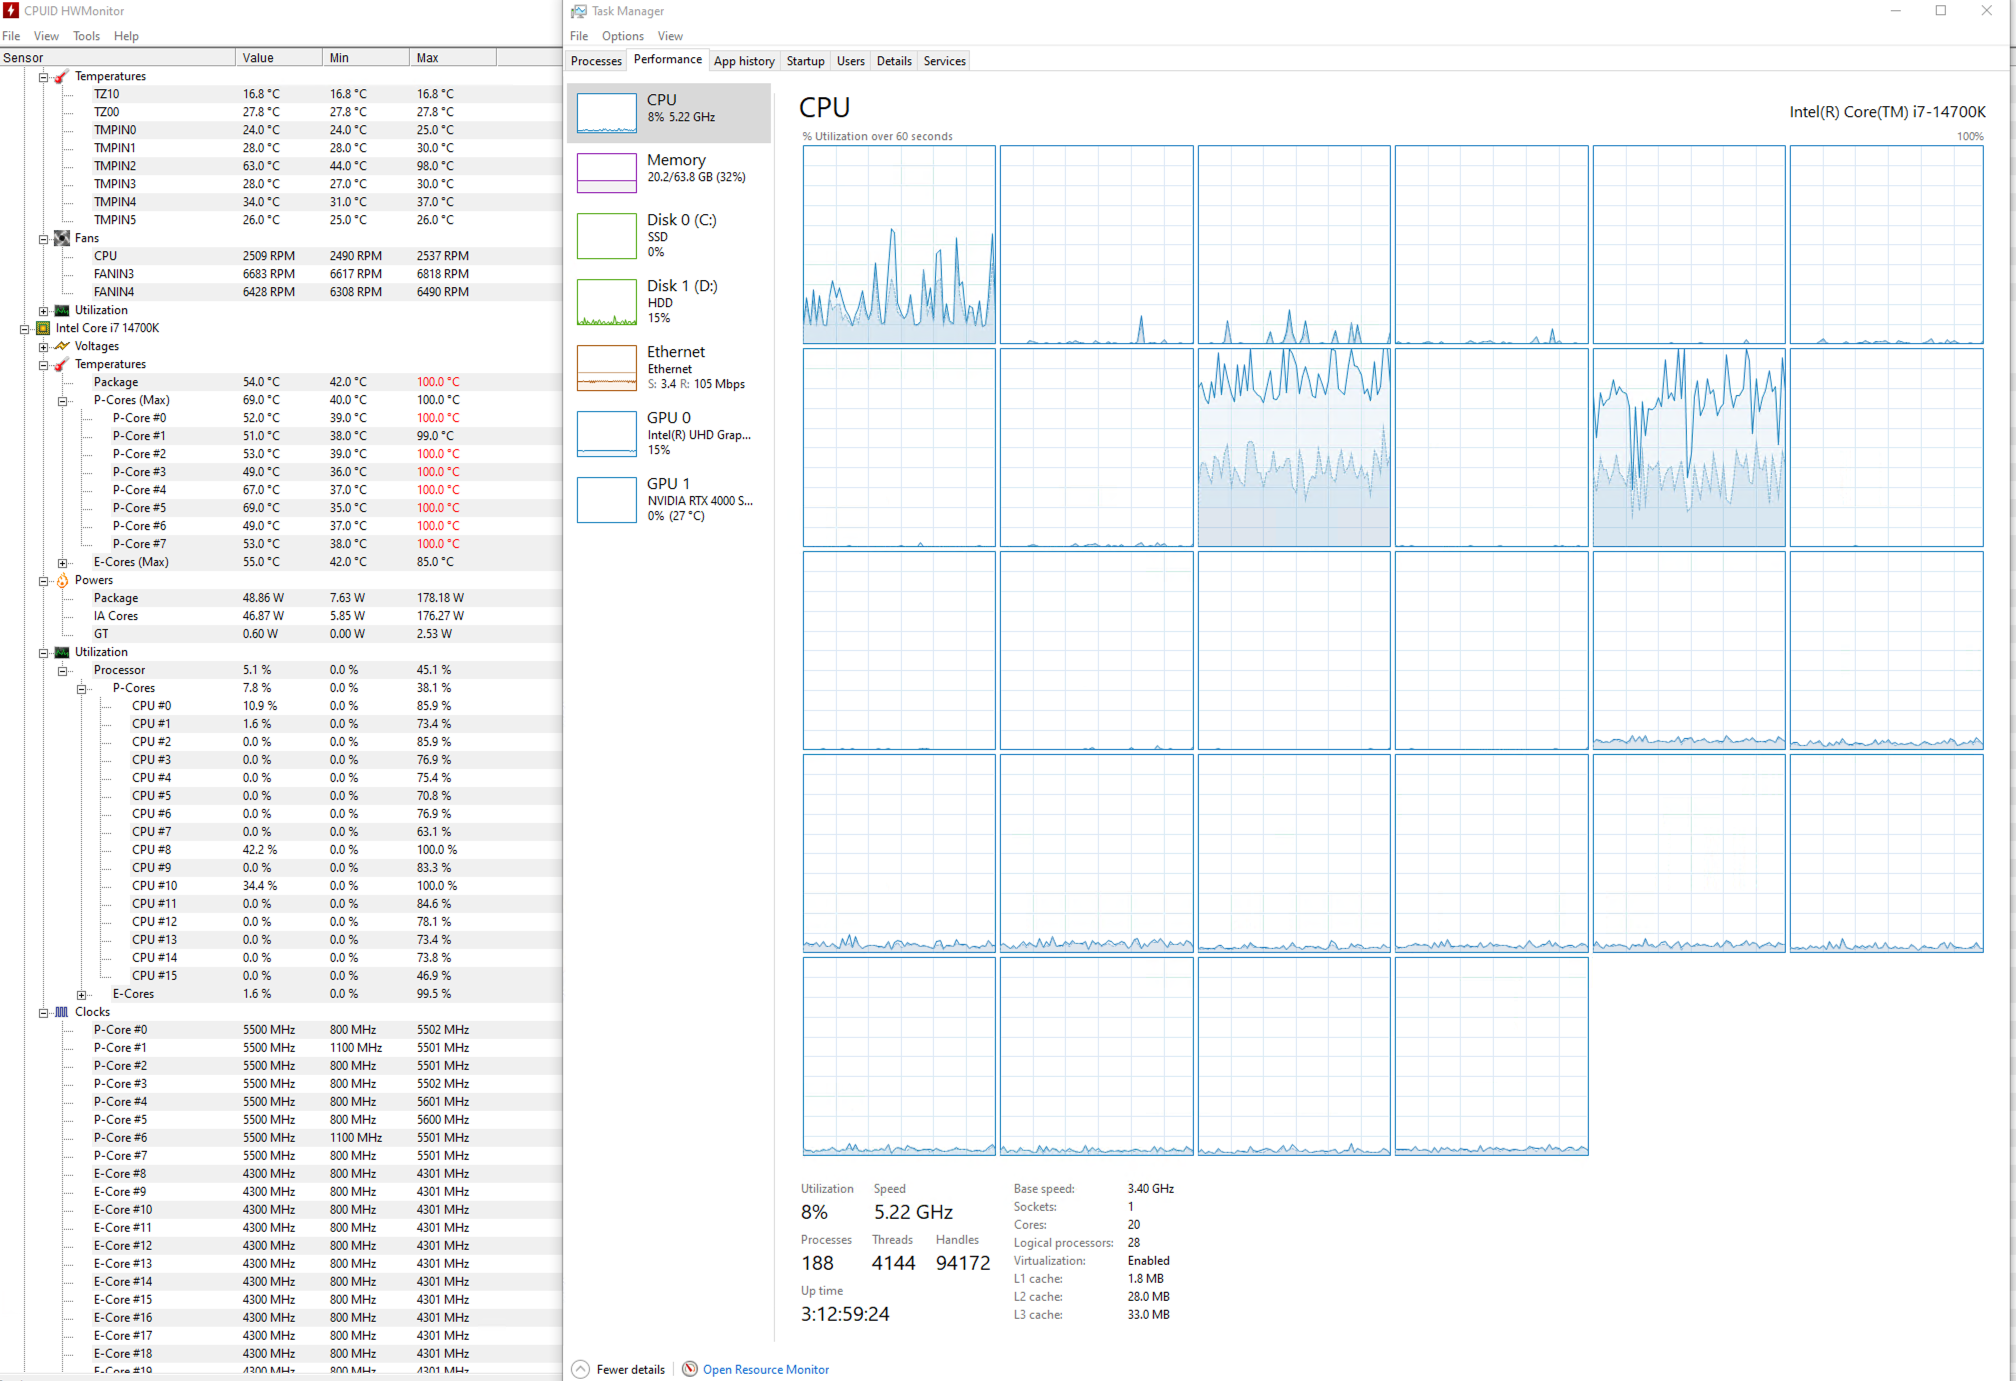Switch to the Processes tab
The width and height of the screenshot is (2016, 1381).
coord(596,61)
